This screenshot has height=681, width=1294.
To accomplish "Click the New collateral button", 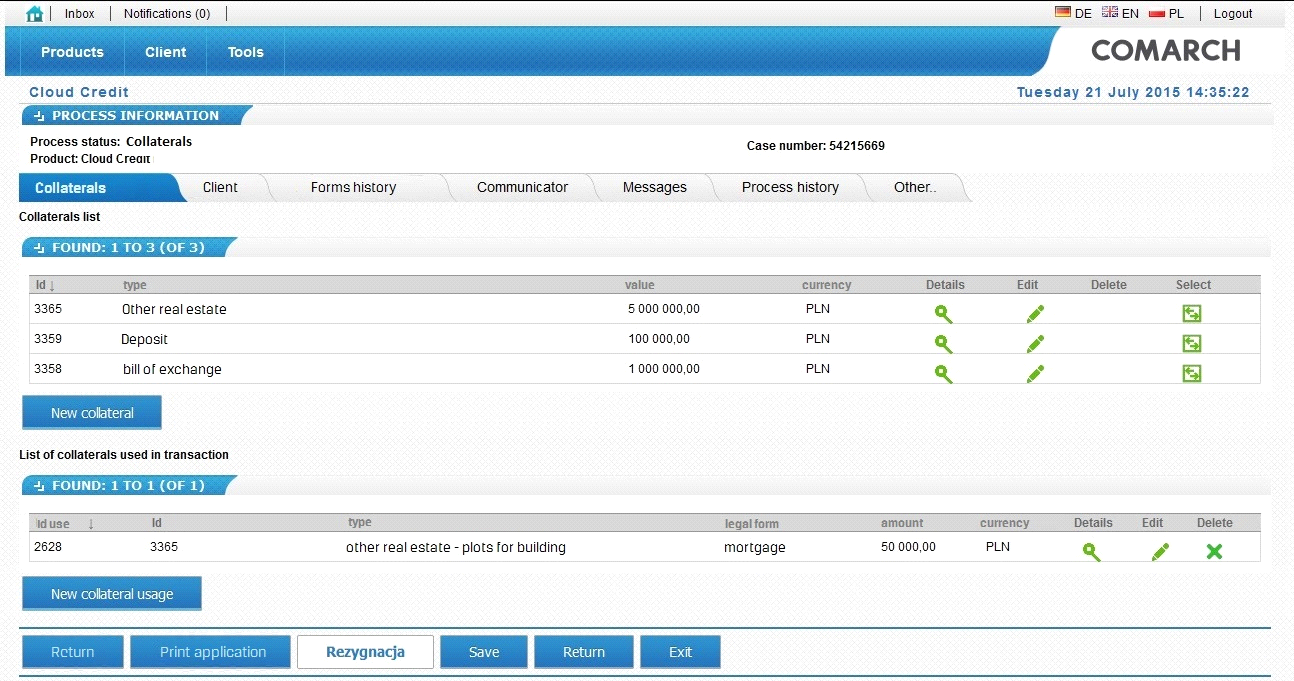I will pos(92,412).
